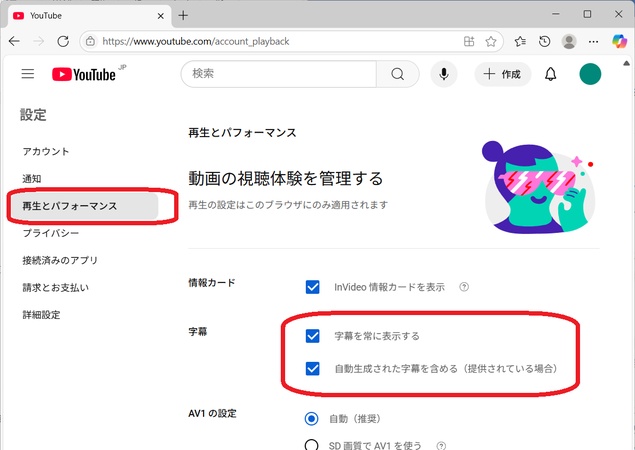The image size is (635, 450).
Task: Select 再生とパフォーマンス in the sidebar
Action: (x=85, y=206)
